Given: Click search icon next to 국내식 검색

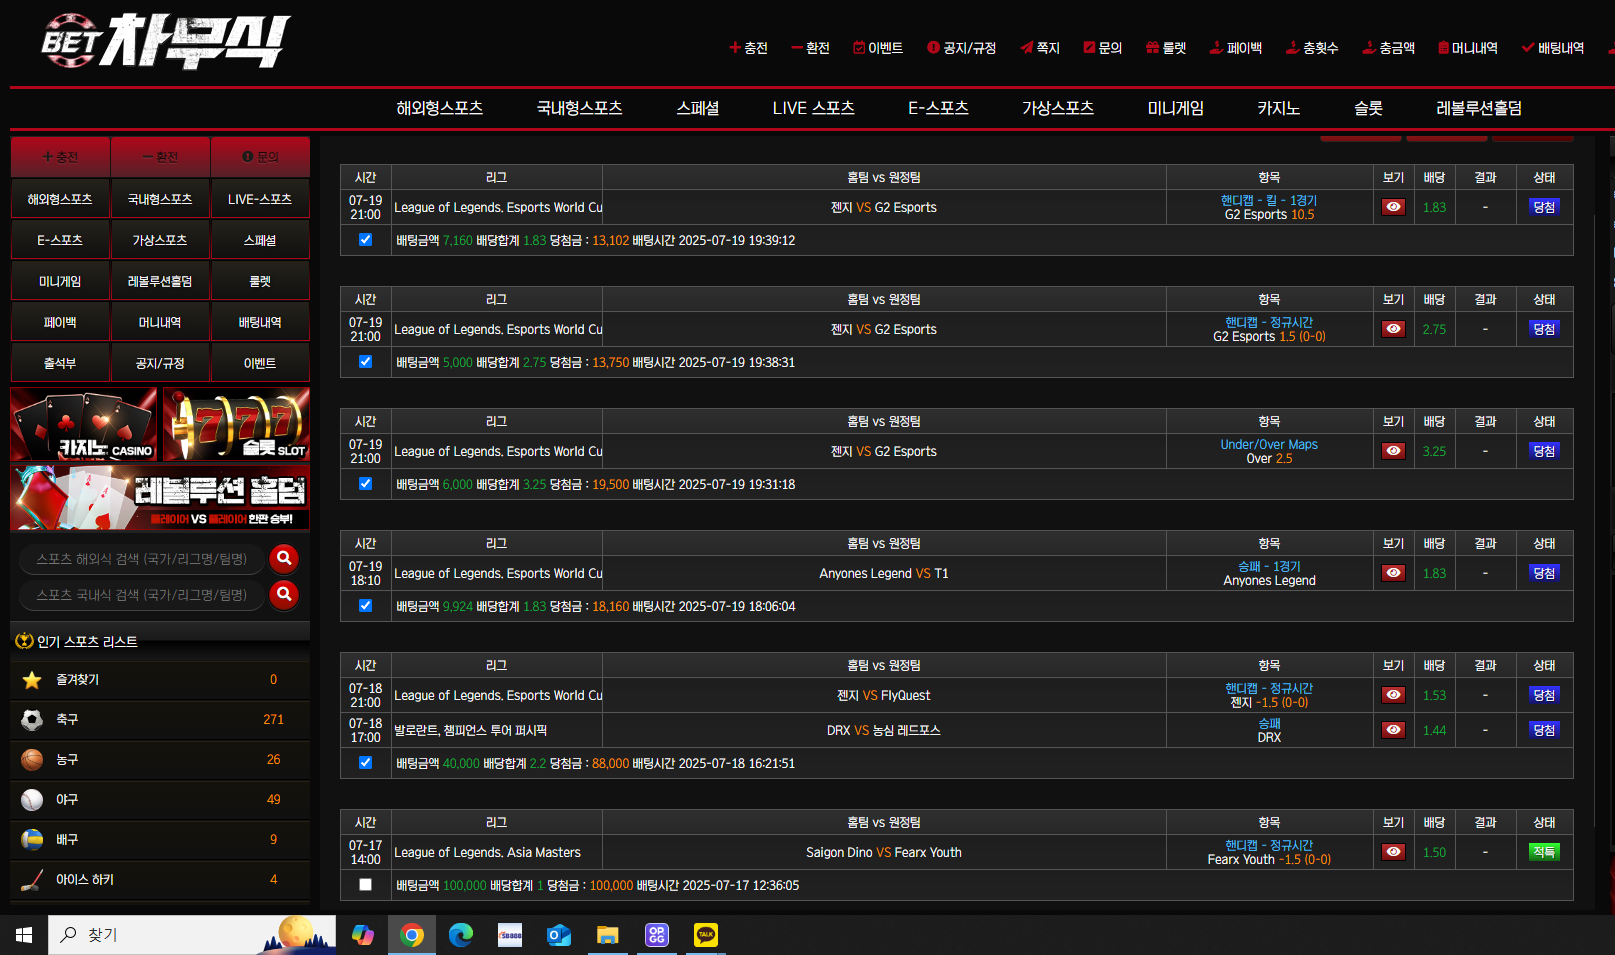Looking at the screenshot, I should [x=284, y=594].
